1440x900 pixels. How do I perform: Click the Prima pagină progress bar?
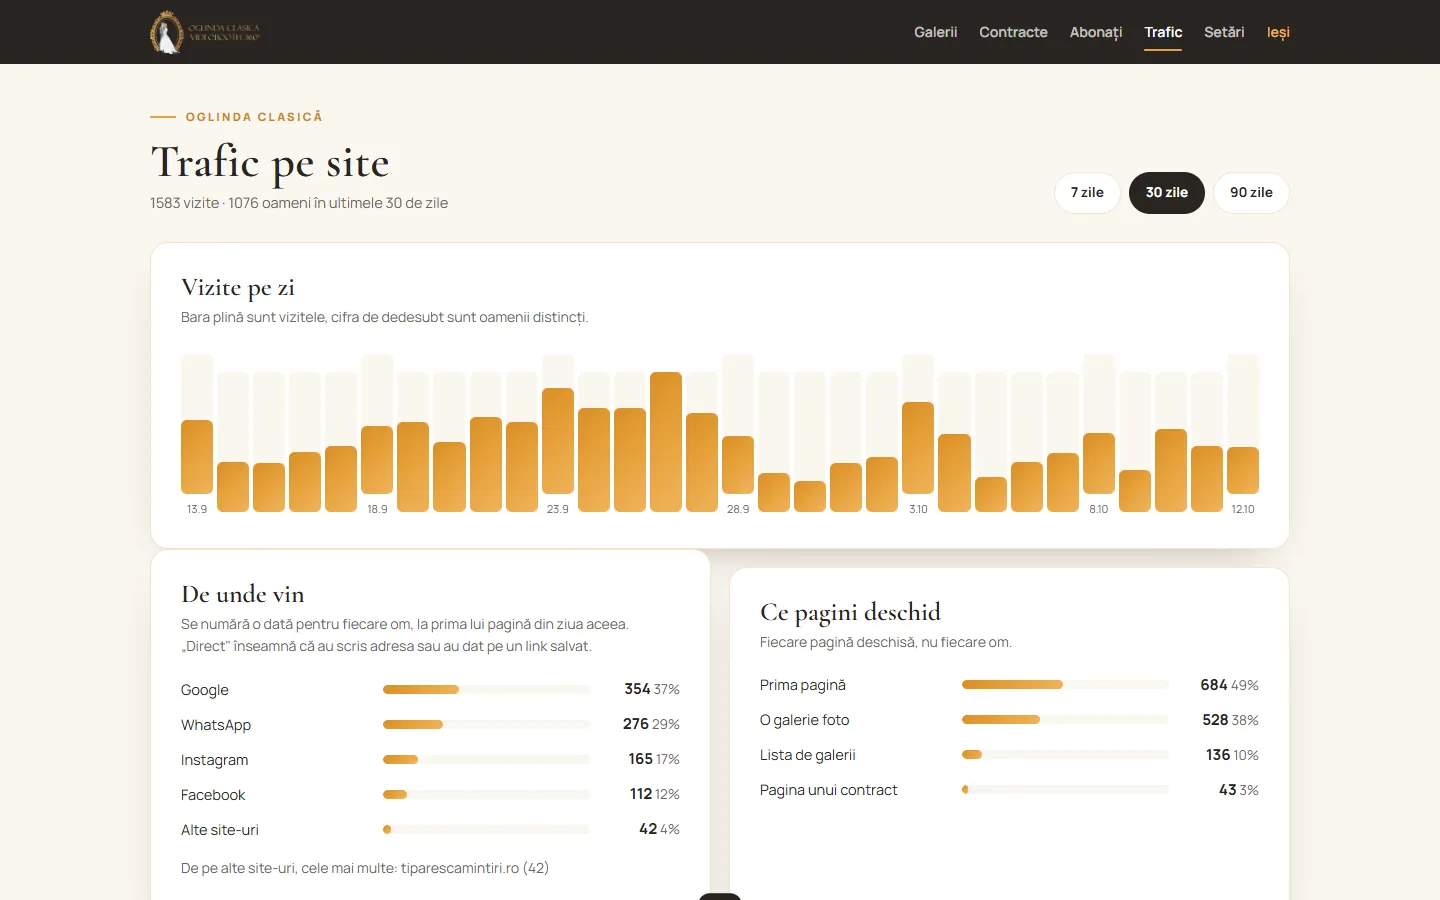pos(1065,684)
